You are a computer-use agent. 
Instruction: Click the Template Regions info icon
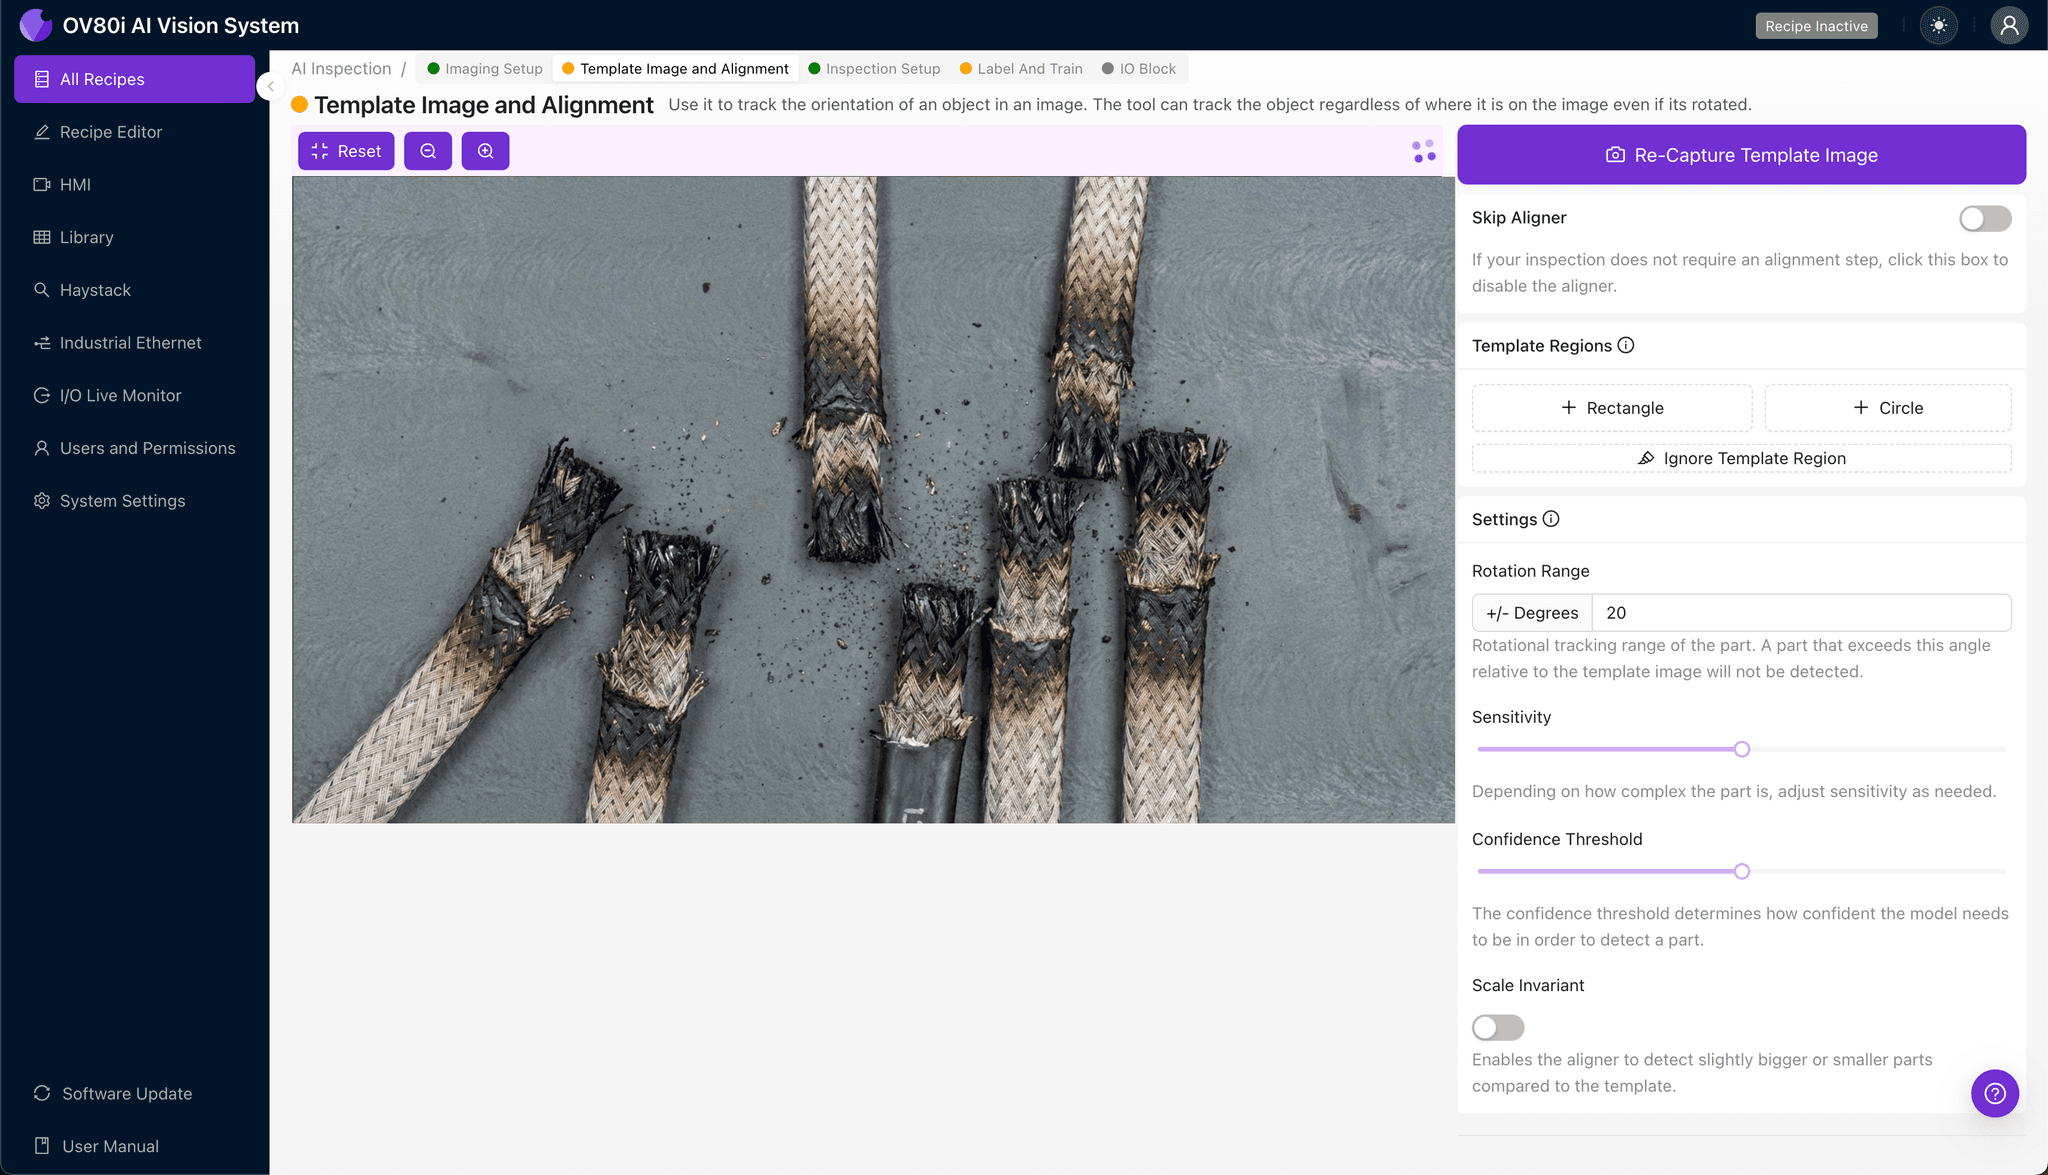[x=1626, y=345]
